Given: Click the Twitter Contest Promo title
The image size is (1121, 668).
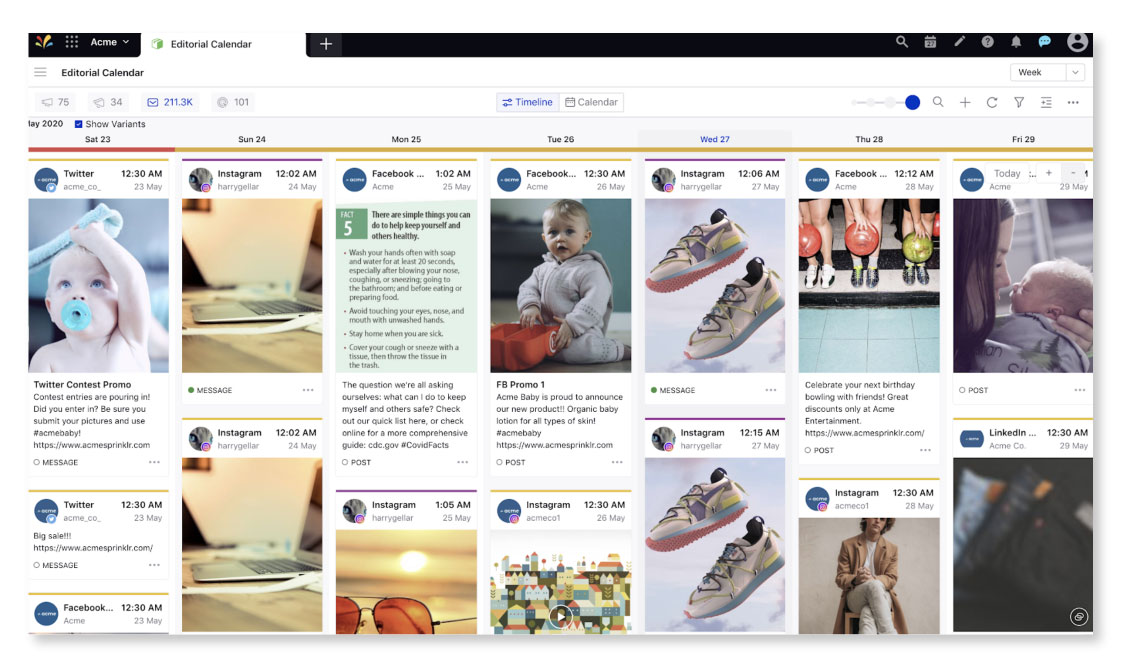Looking at the screenshot, I should pyautogui.click(x=82, y=384).
